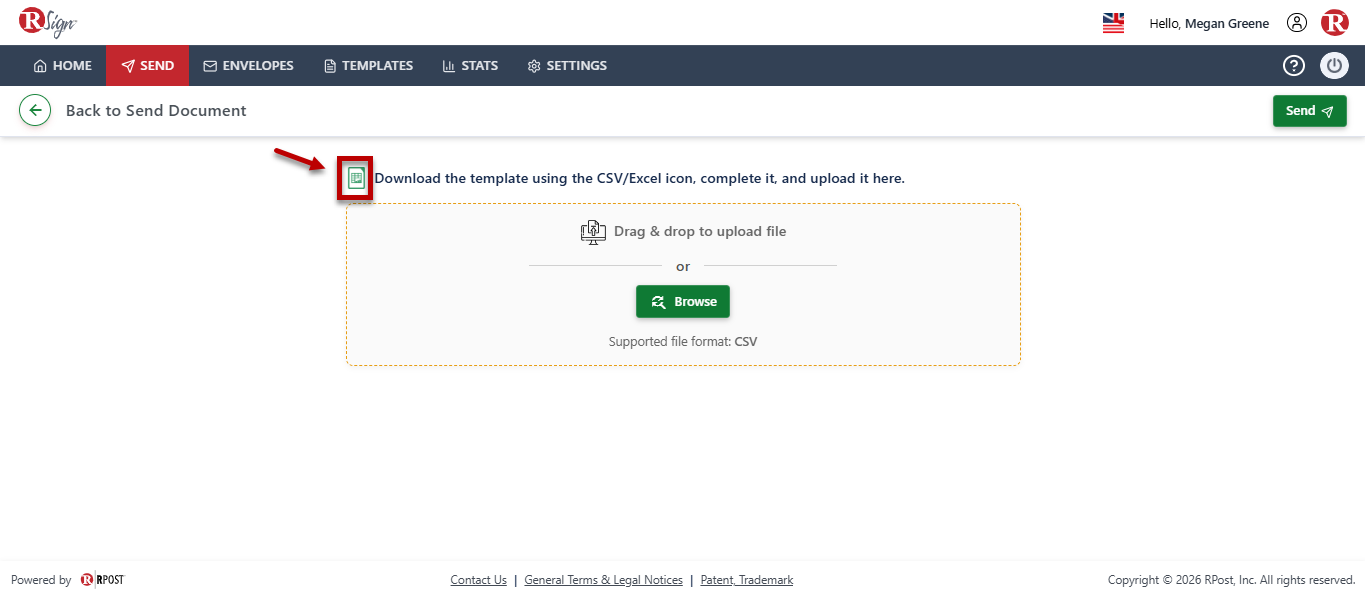Open the TEMPLATES menu
The height and width of the screenshot is (596, 1365).
point(368,66)
